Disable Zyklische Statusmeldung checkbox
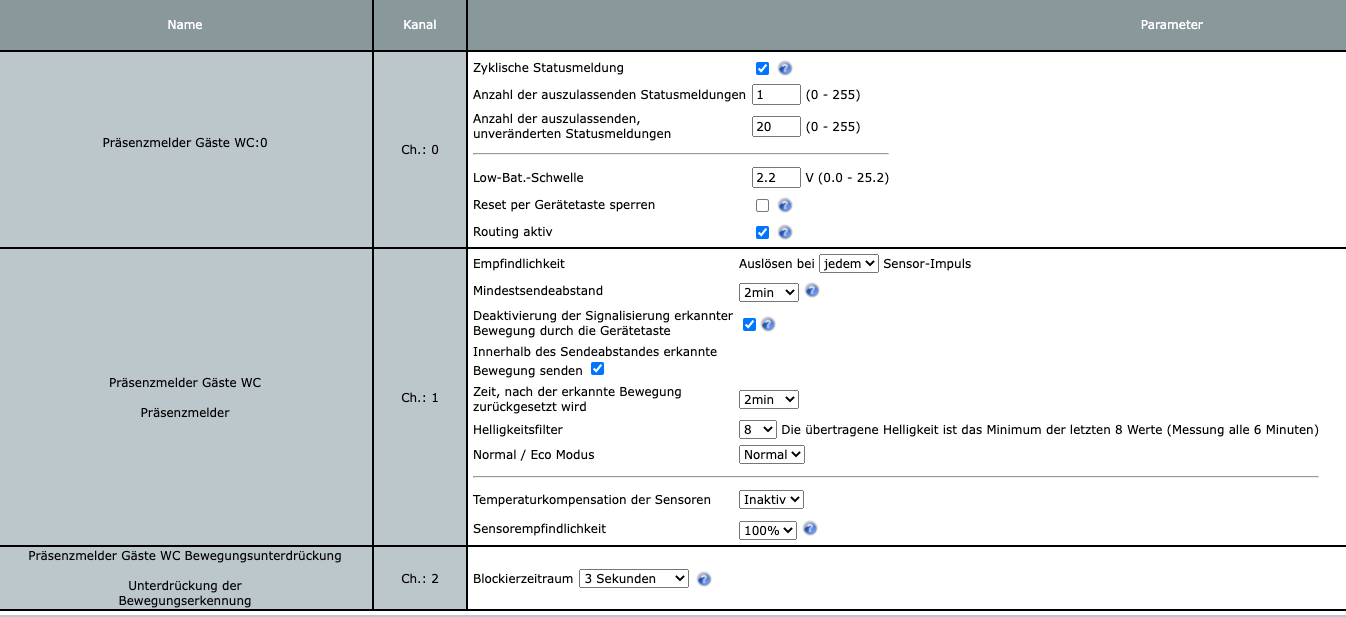This screenshot has width=1346, height=617. click(x=763, y=68)
